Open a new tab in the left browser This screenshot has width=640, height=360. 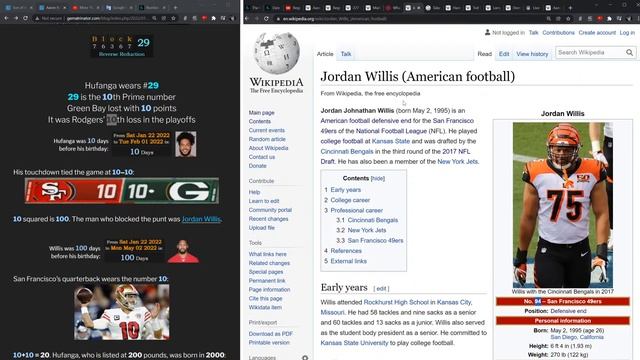click(x=176, y=7)
